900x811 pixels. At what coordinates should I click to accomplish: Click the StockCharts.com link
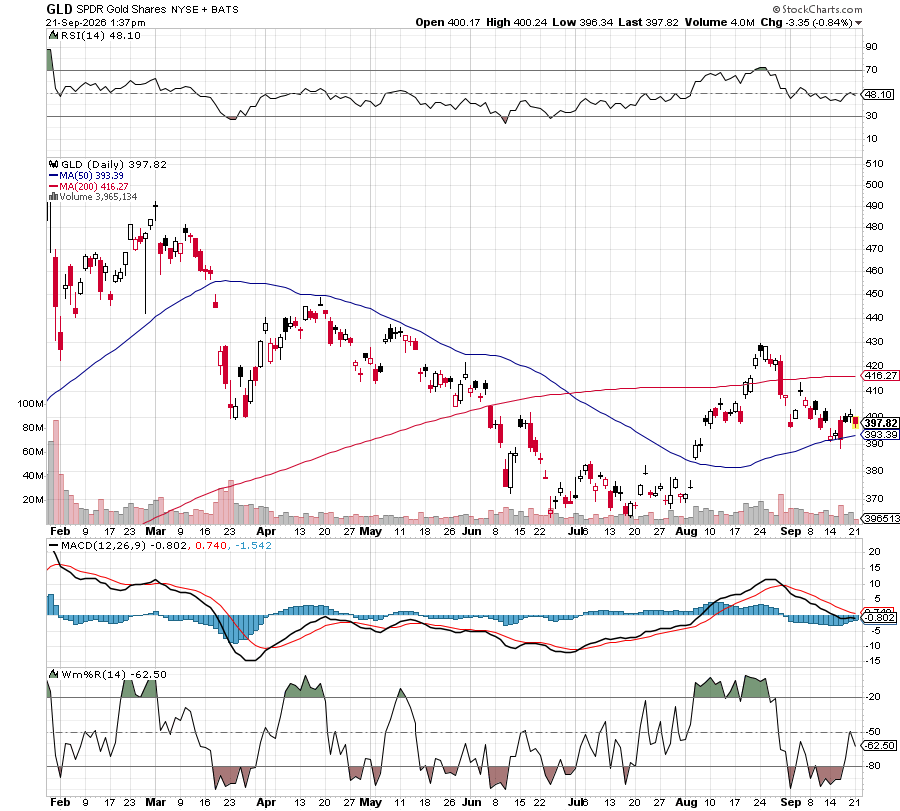pyautogui.click(x=821, y=9)
